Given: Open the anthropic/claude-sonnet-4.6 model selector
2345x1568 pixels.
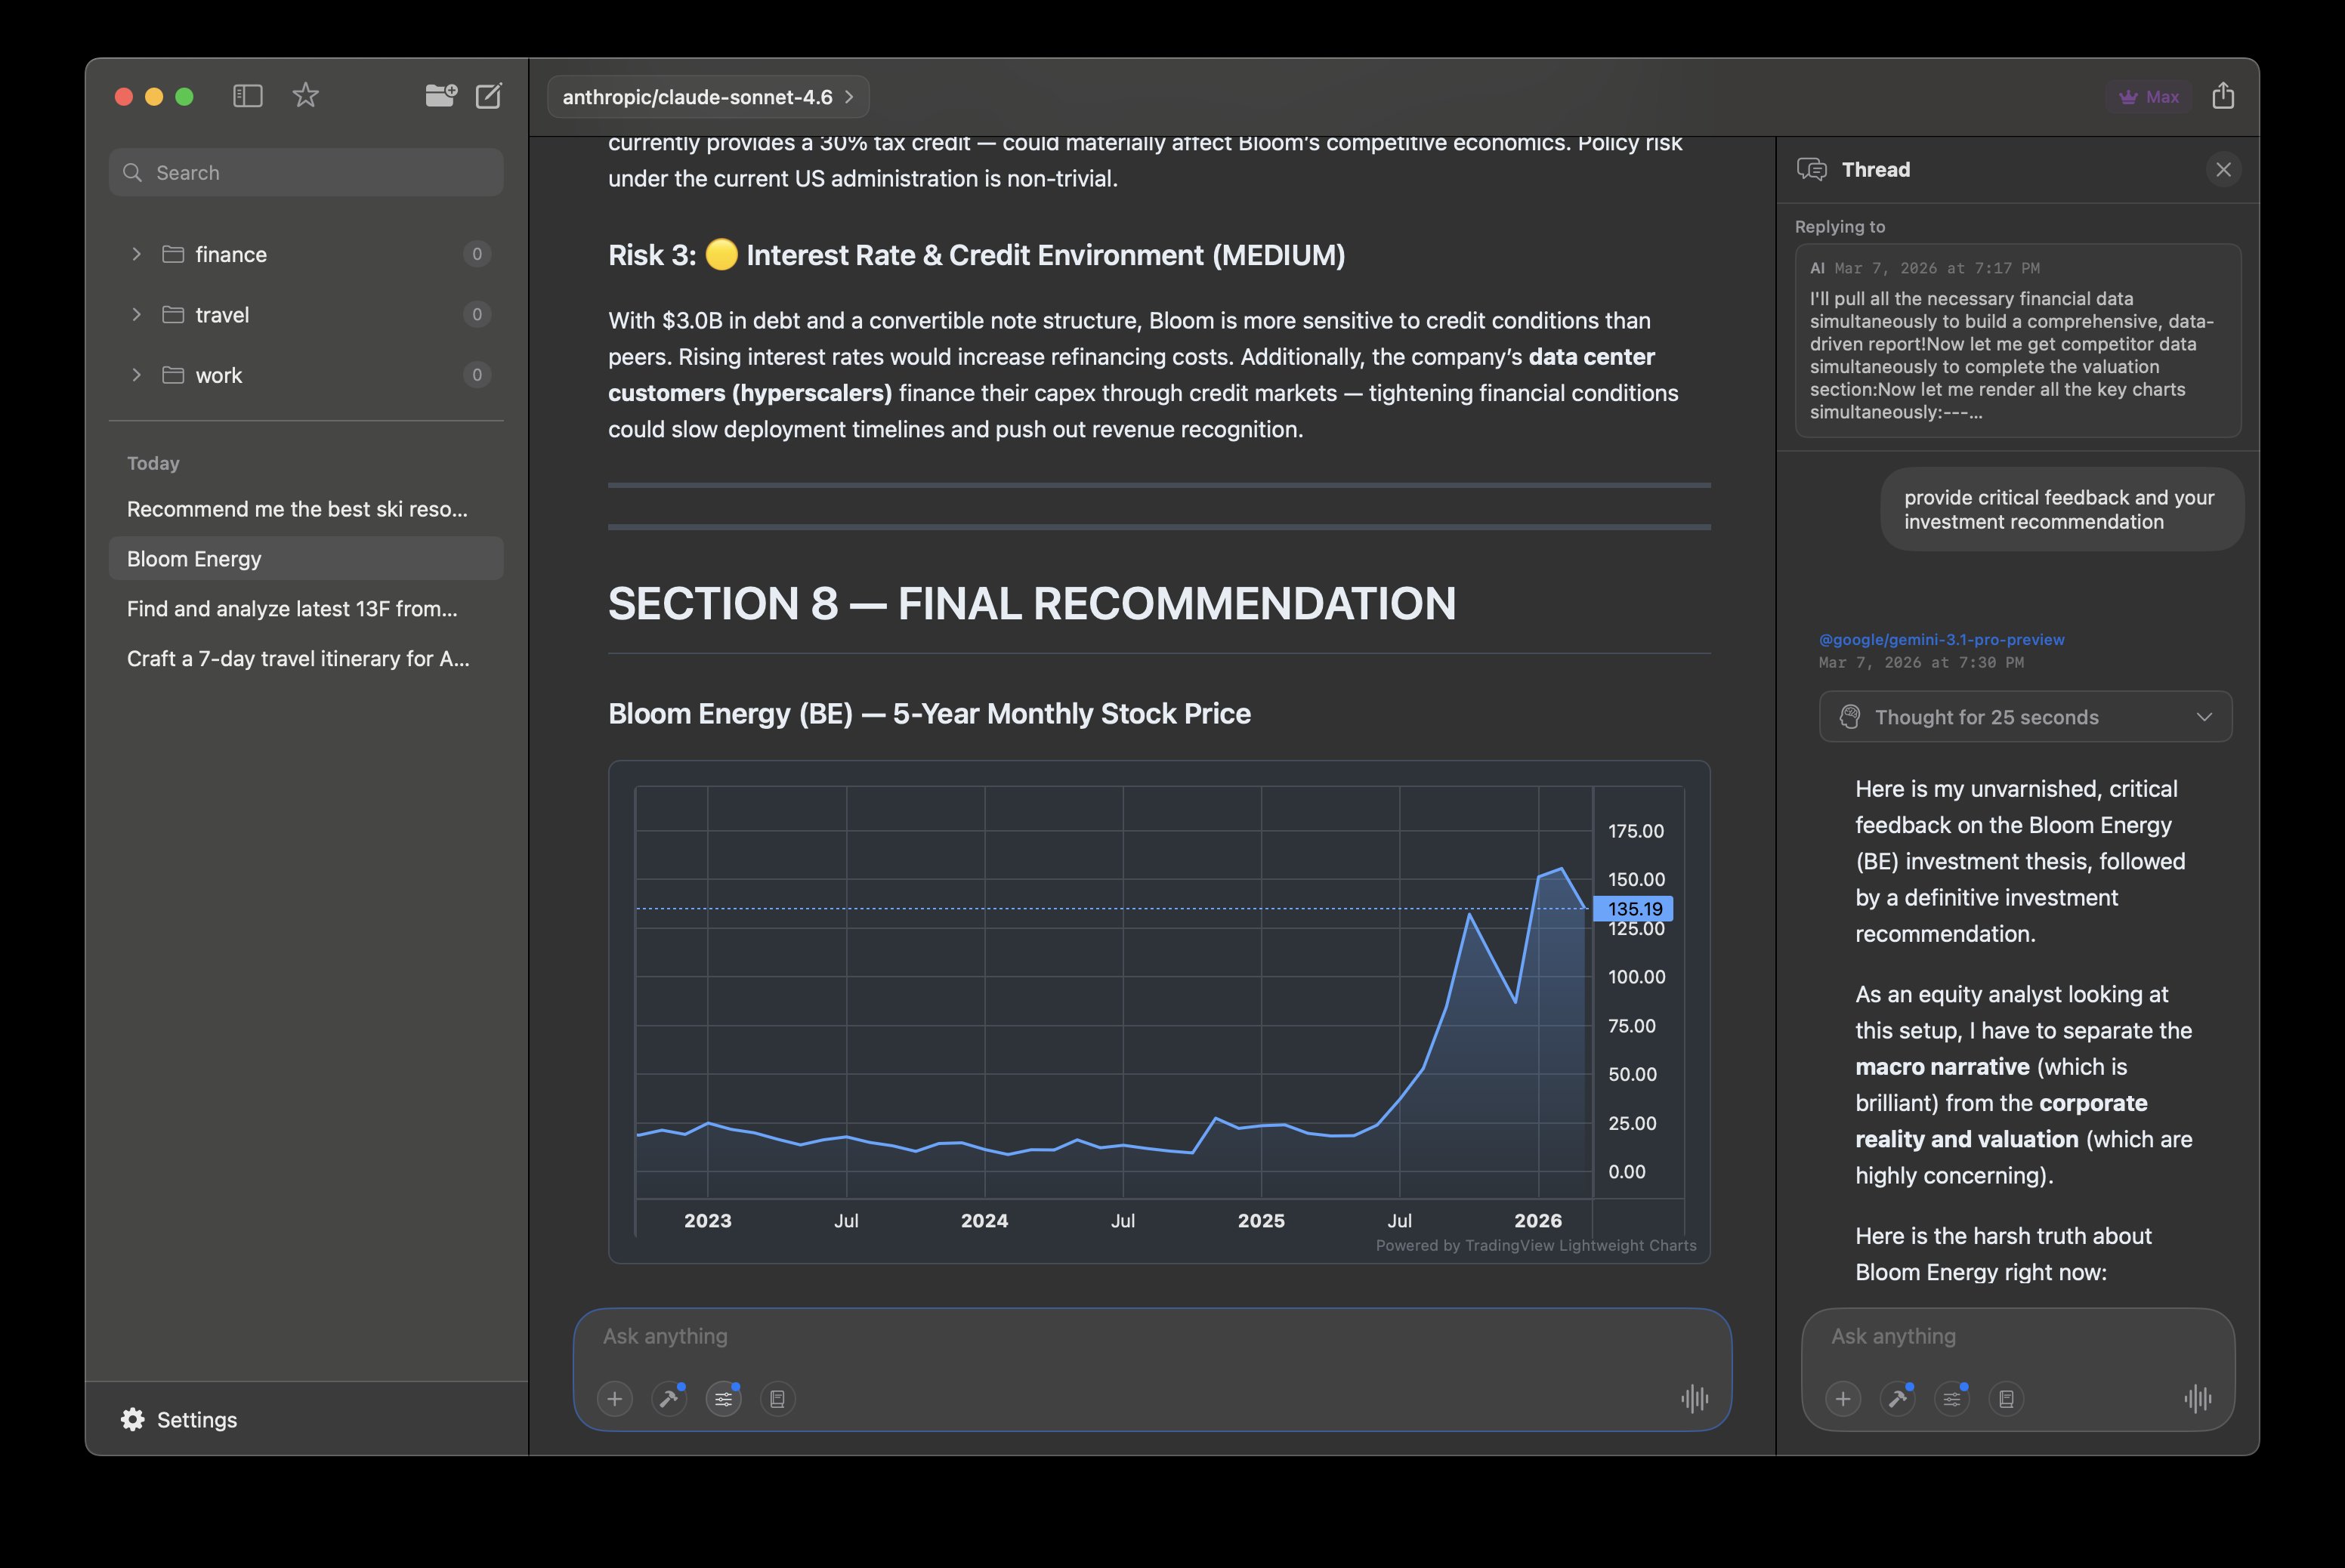Looking at the screenshot, I should 707,96.
